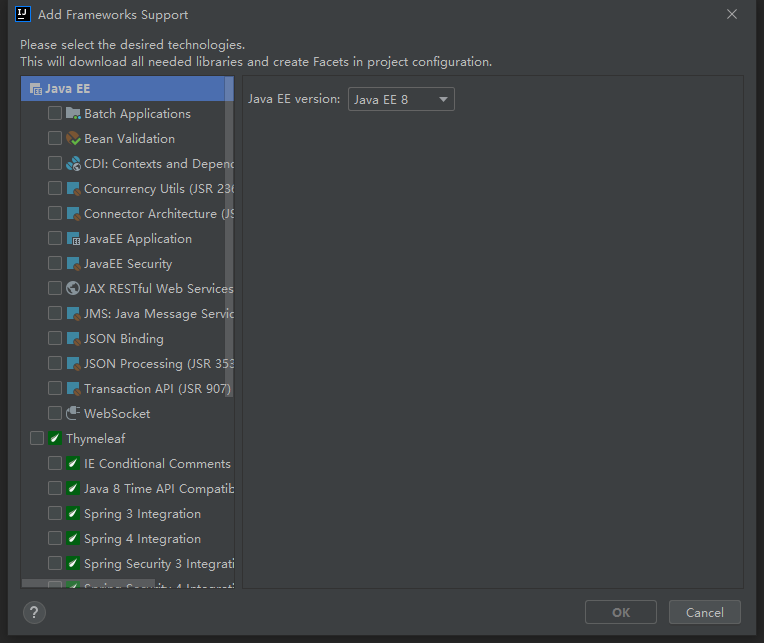The image size is (764, 643).
Task: Click the Java 8 Time API leaf icon
Action: [x=73, y=488]
